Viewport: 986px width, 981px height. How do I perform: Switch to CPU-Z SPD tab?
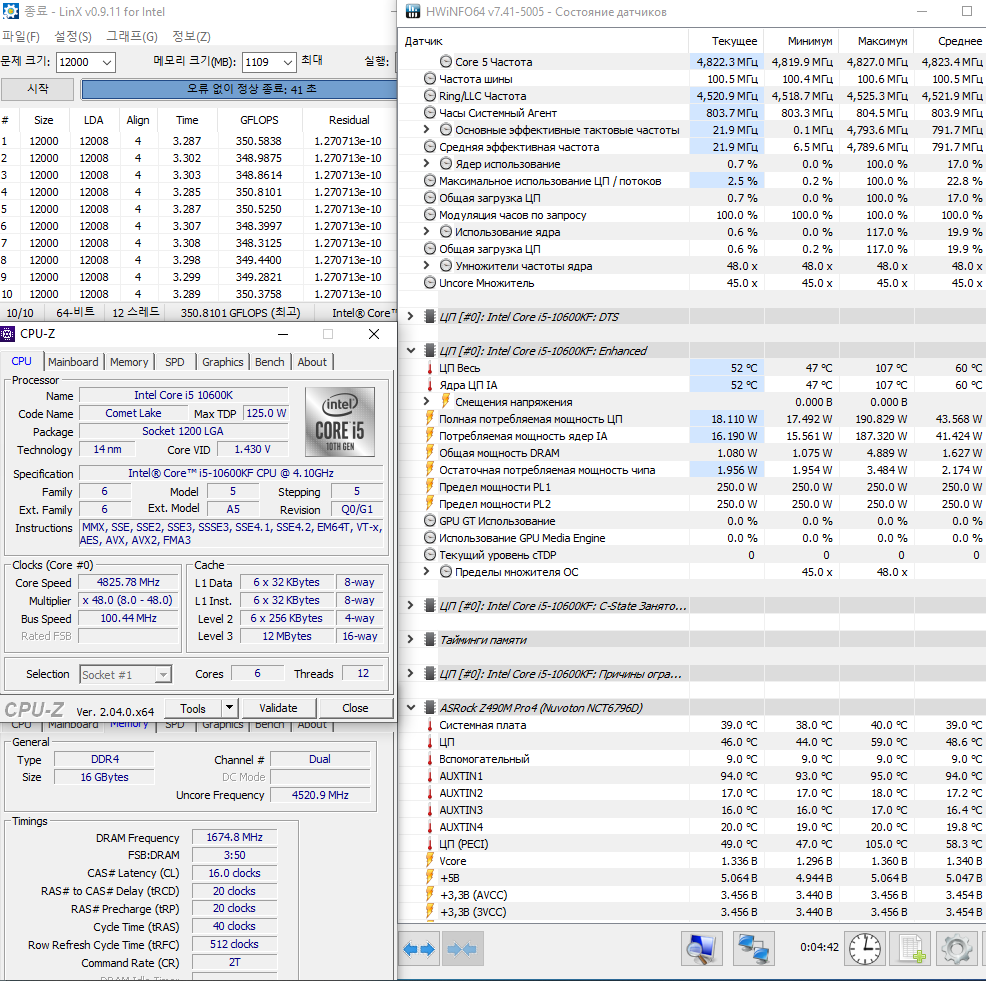pos(175,362)
